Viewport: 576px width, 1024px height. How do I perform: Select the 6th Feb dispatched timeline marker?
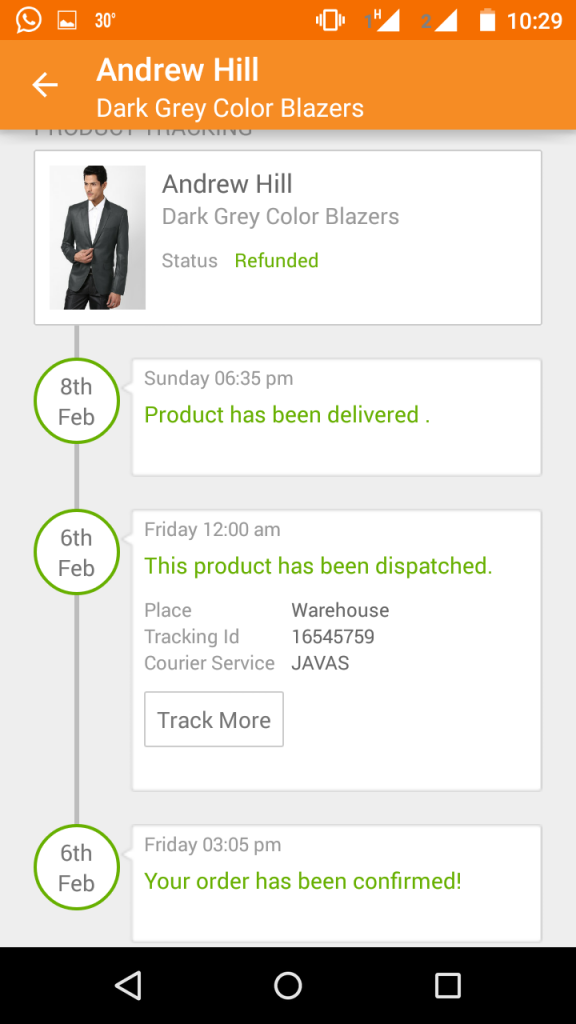(x=76, y=552)
